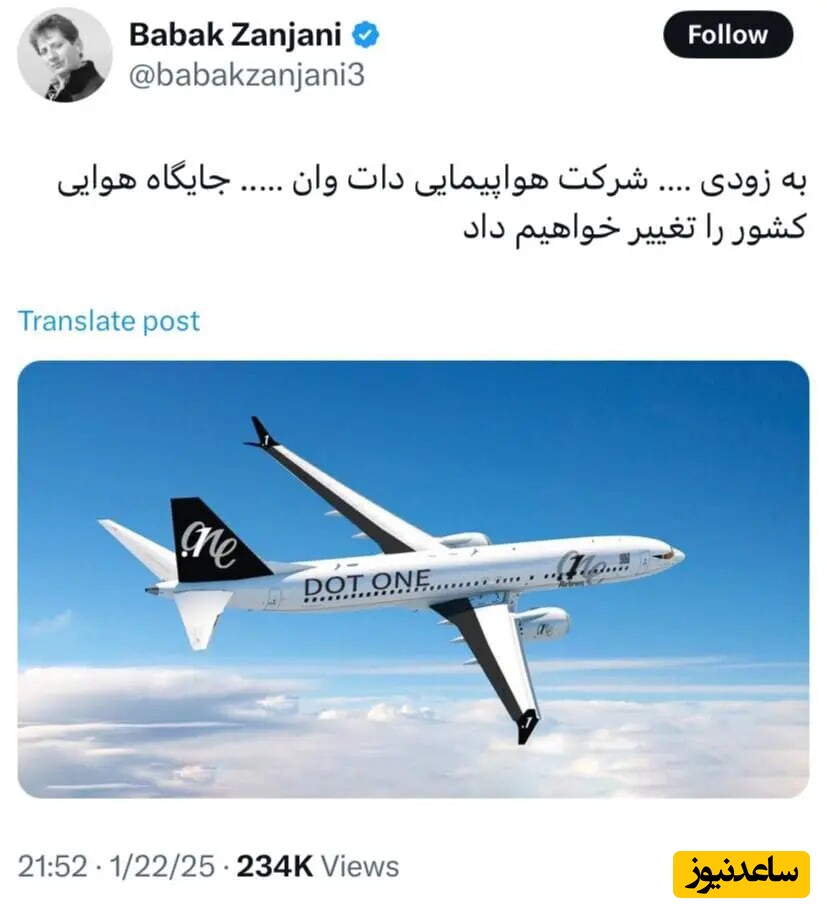Screen dimensions: 827x915
Task: Click the Saednews yellow logo watermark
Action: (x=741, y=874)
